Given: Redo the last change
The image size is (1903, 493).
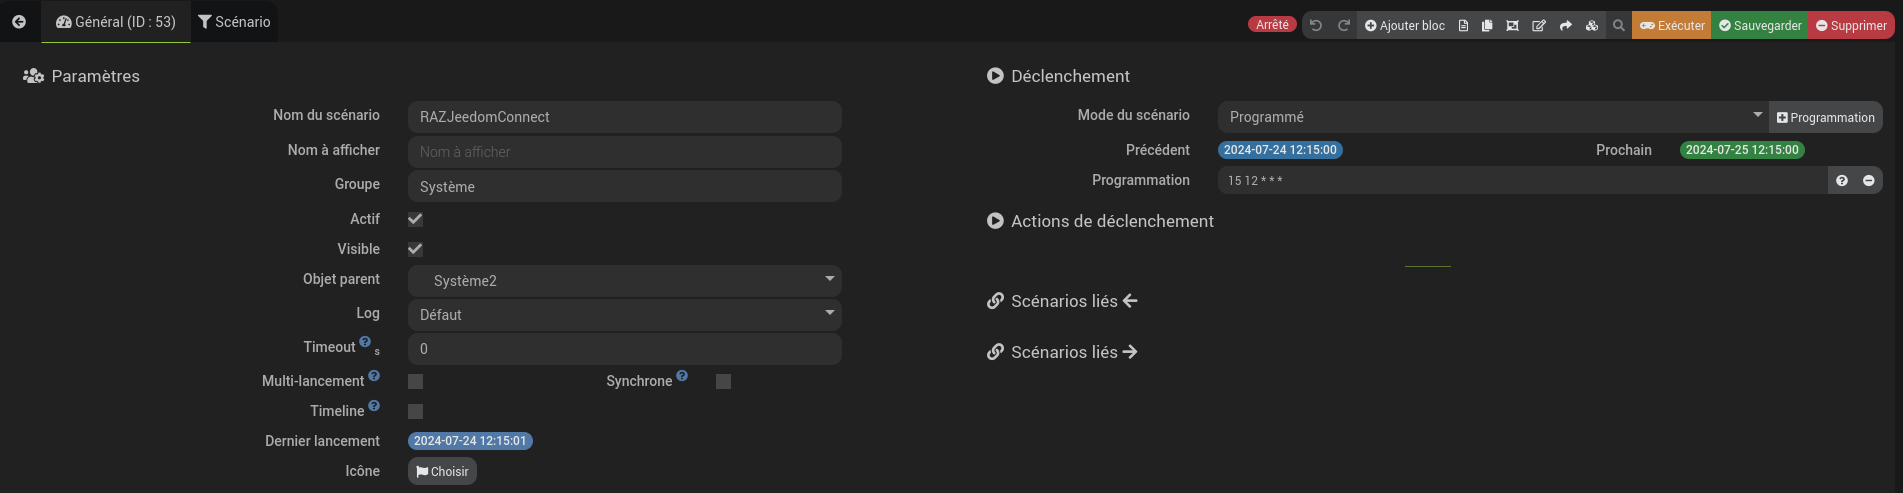Looking at the screenshot, I should tap(1344, 25).
